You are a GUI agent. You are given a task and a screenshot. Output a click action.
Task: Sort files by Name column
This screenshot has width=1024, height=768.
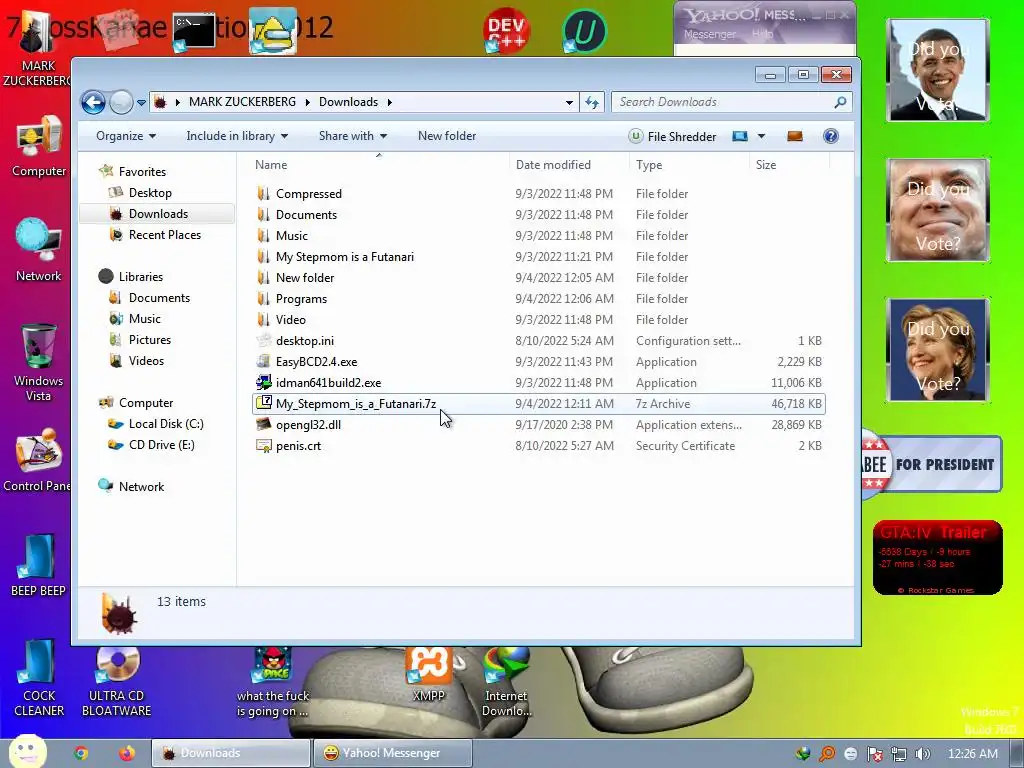point(380,165)
